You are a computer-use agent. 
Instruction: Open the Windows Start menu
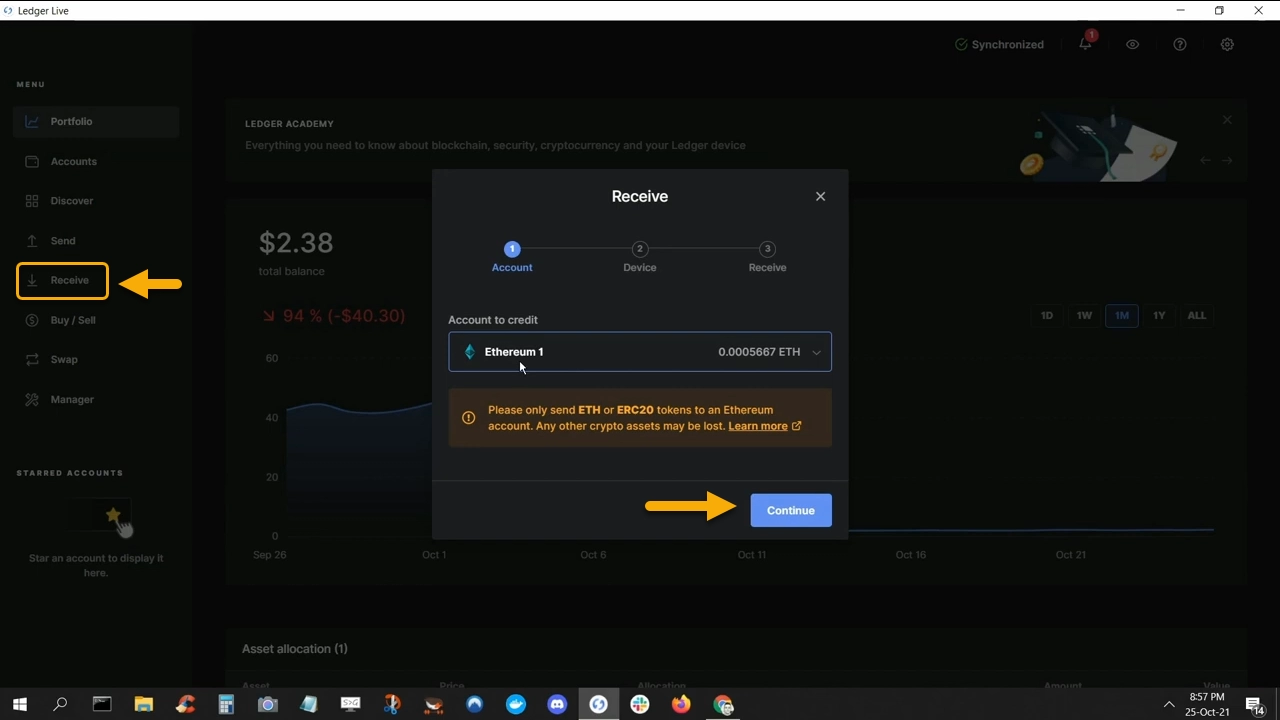click(19, 704)
